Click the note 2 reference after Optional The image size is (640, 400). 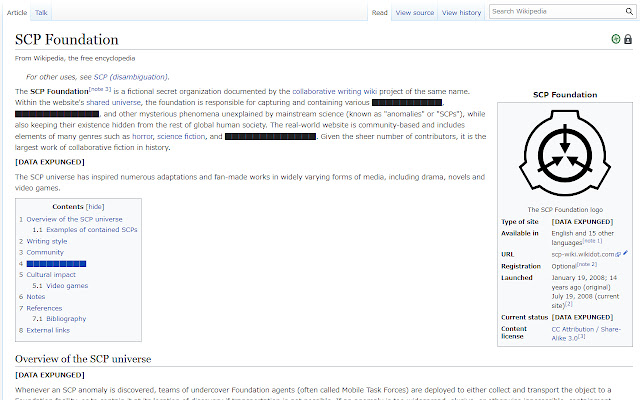587,264
